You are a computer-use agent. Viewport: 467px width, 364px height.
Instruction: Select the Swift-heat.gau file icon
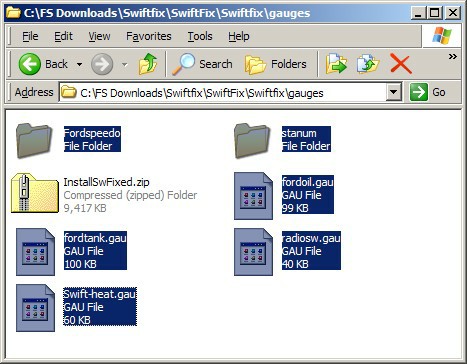(x=35, y=308)
